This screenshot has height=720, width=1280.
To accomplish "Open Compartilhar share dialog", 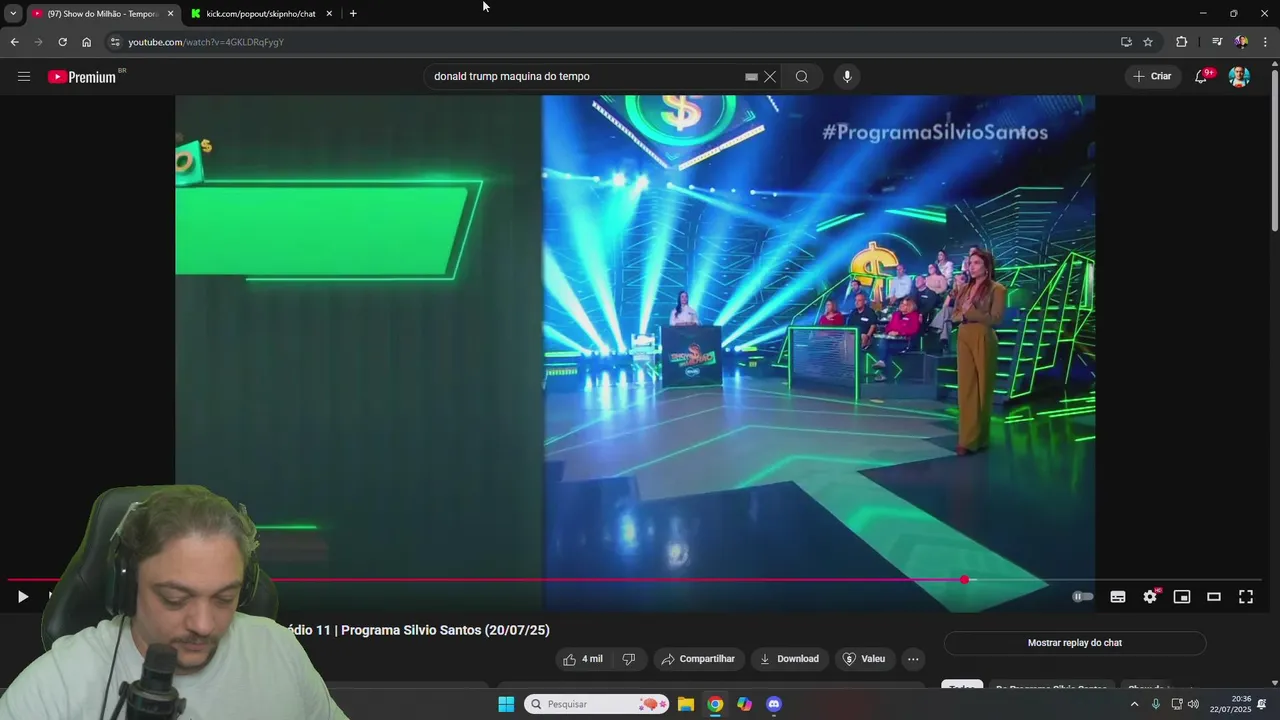I will 698,659.
